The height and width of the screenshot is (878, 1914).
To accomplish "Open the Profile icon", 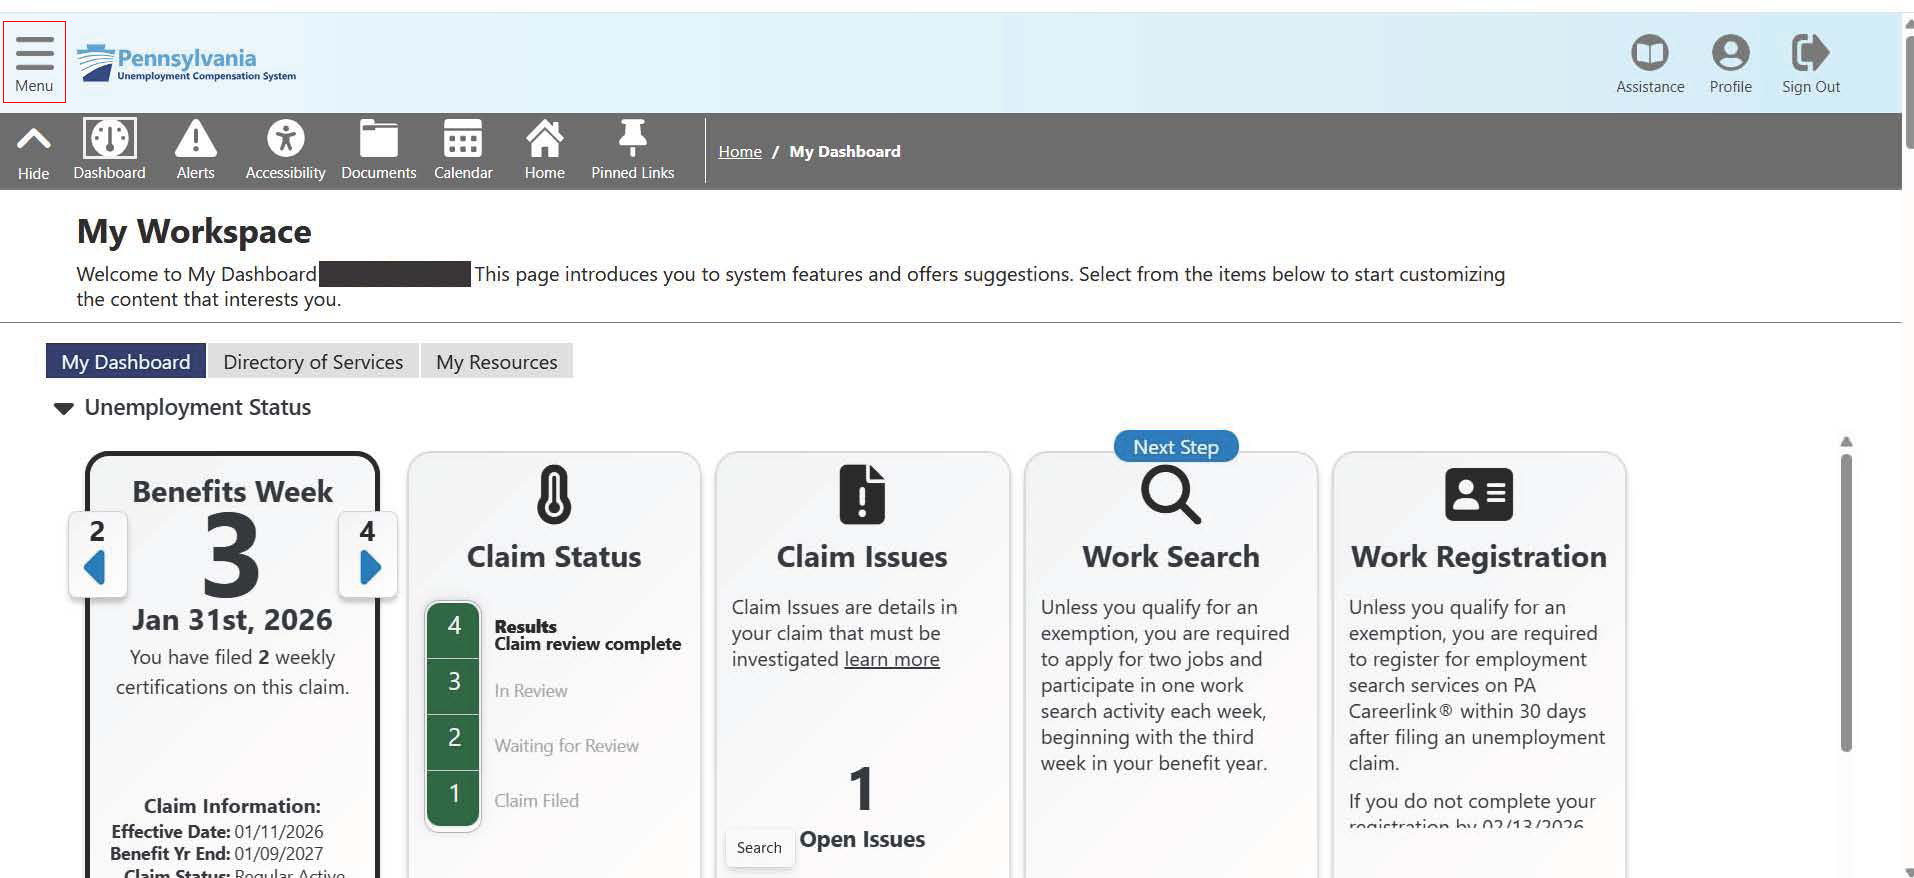I will coord(1730,53).
